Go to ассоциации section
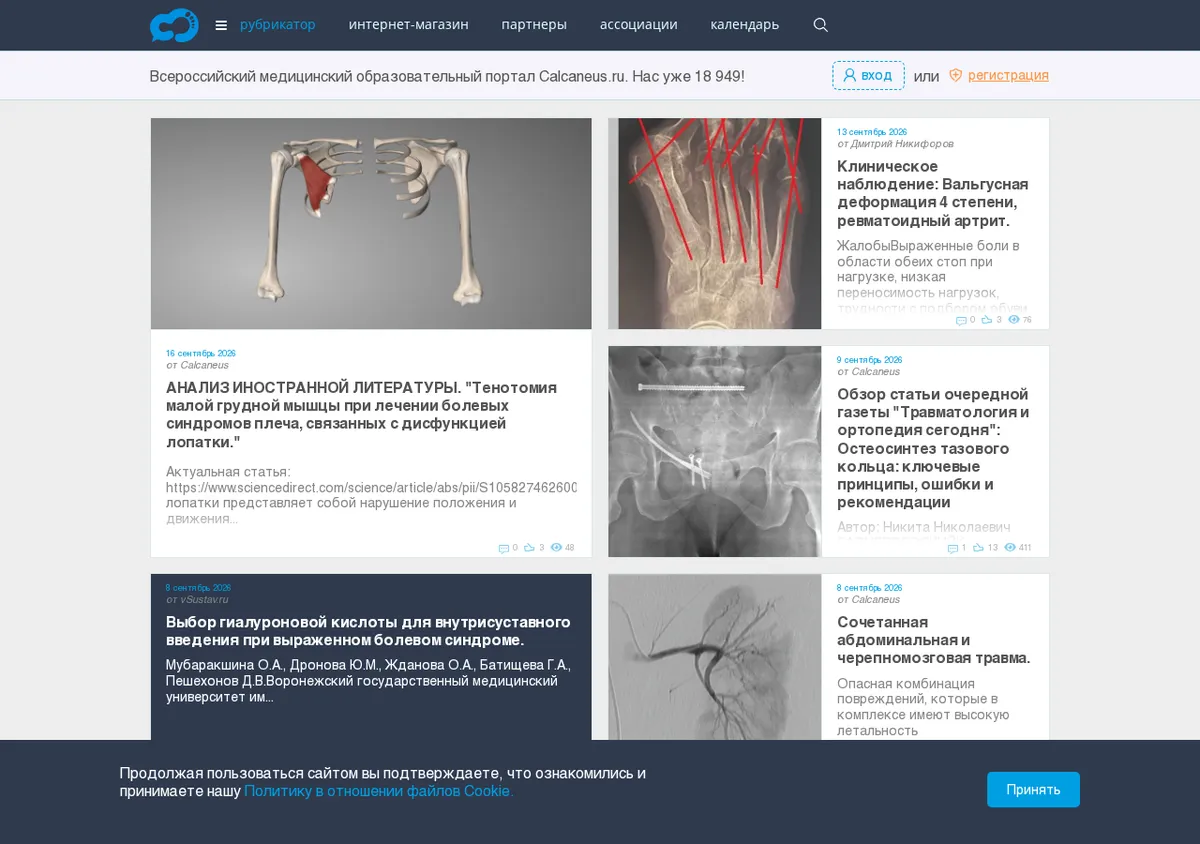Image resolution: width=1200 pixels, height=844 pixels. pos(638,25)
